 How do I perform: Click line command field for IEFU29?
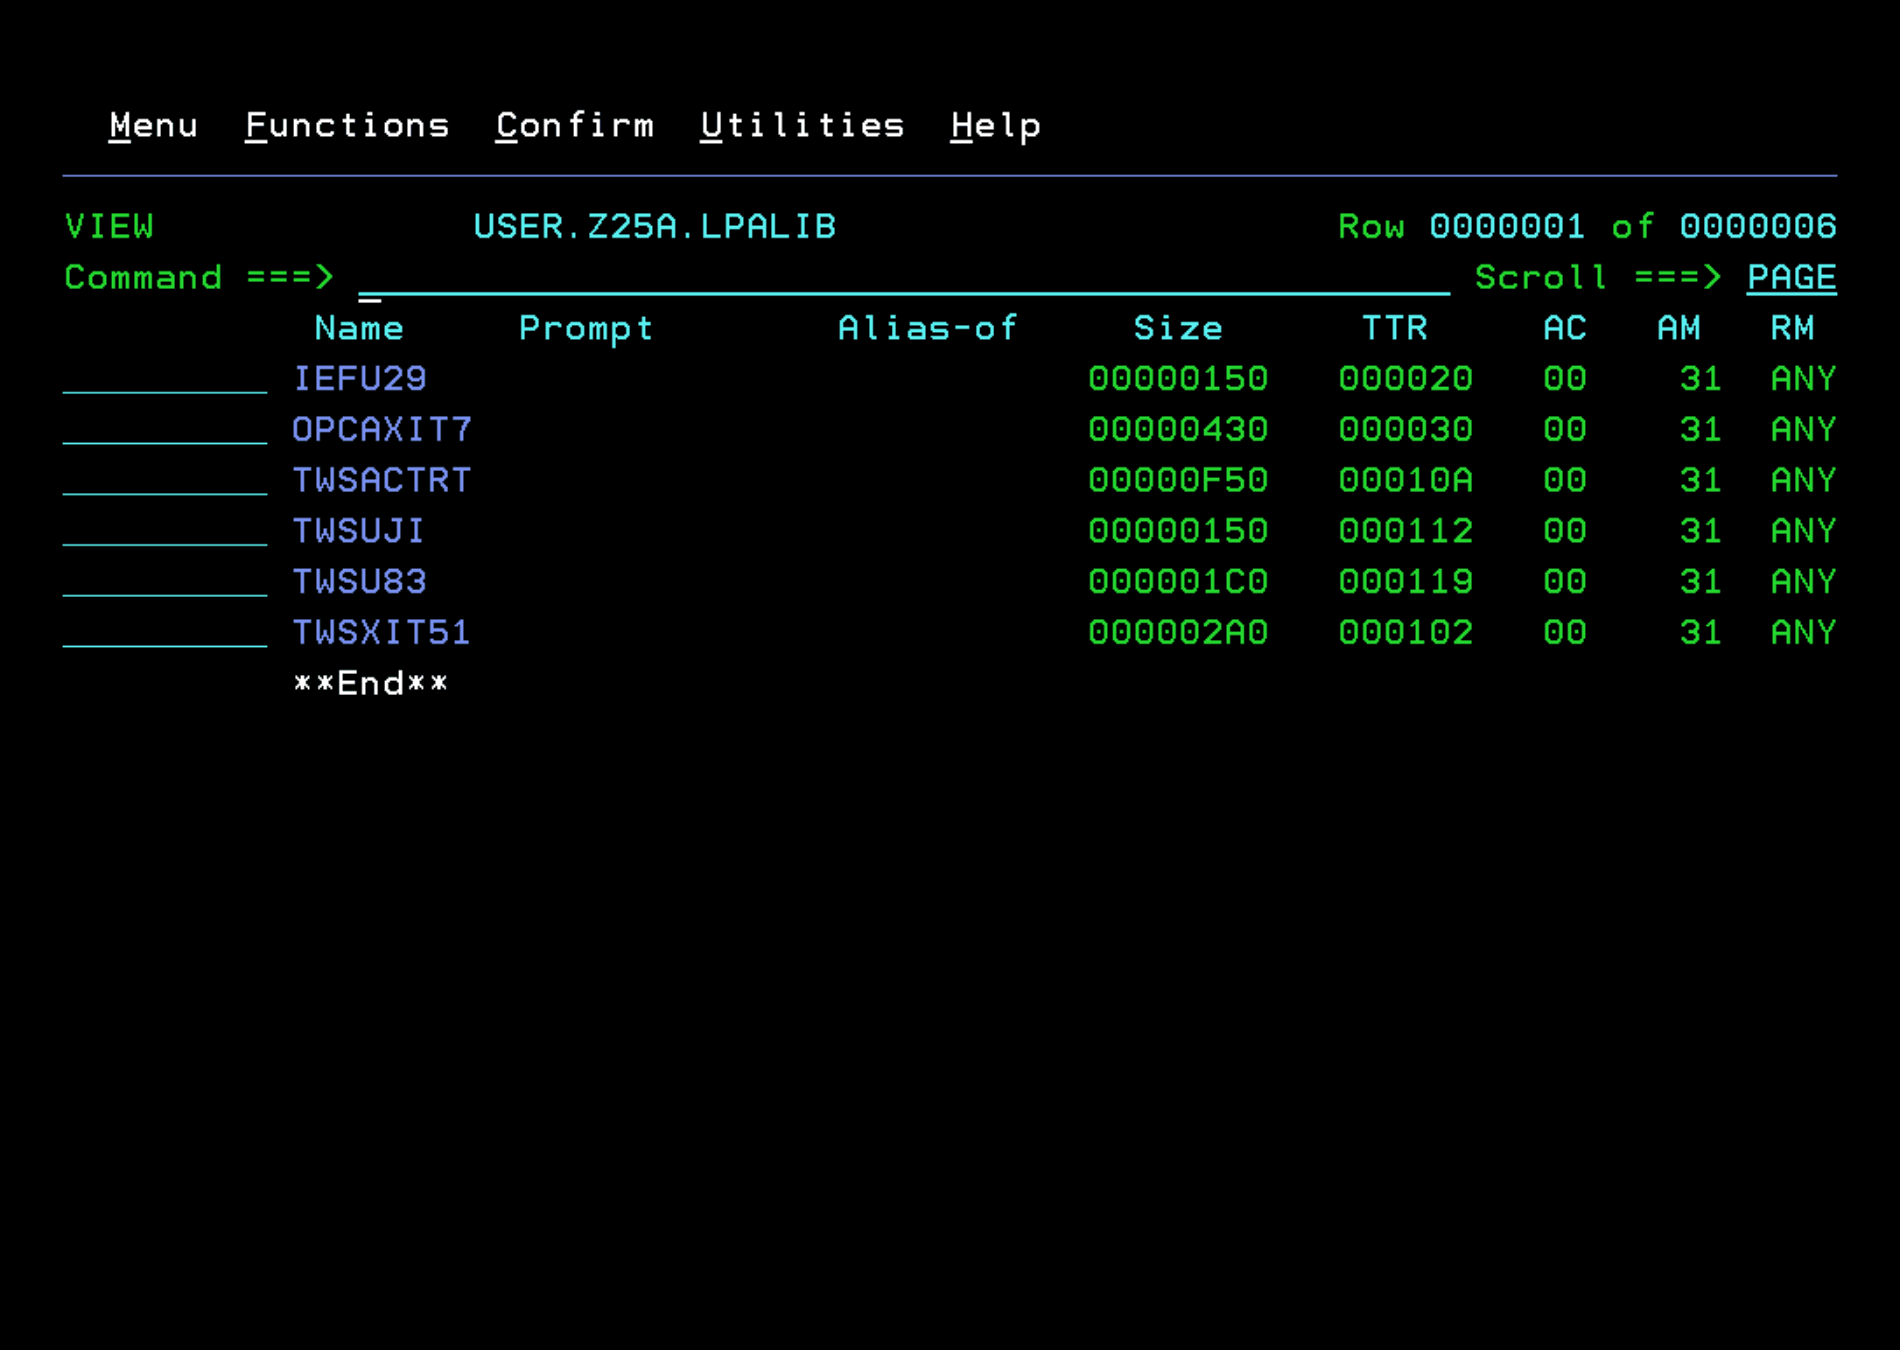pyautogui.click(x=165, y=379)
